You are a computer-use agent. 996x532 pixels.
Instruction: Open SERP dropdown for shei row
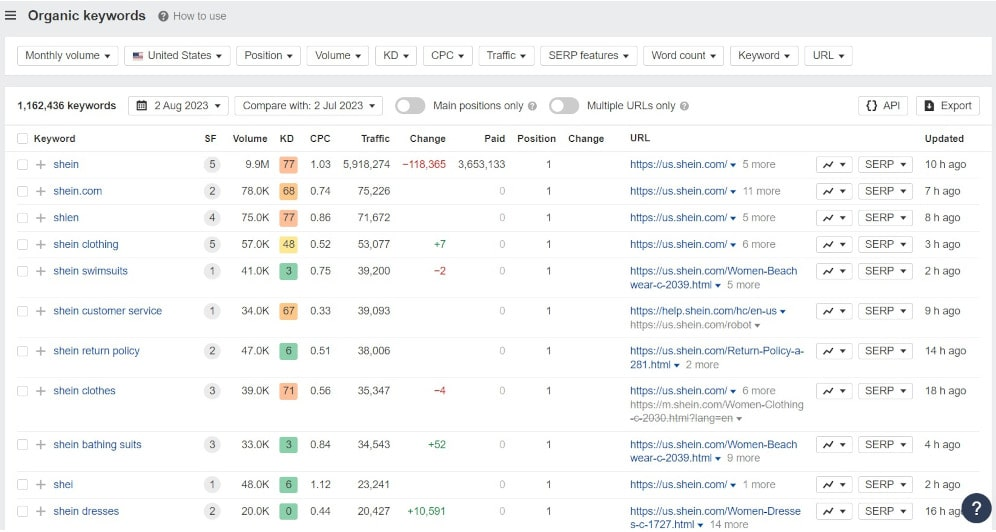pos(885,485)
